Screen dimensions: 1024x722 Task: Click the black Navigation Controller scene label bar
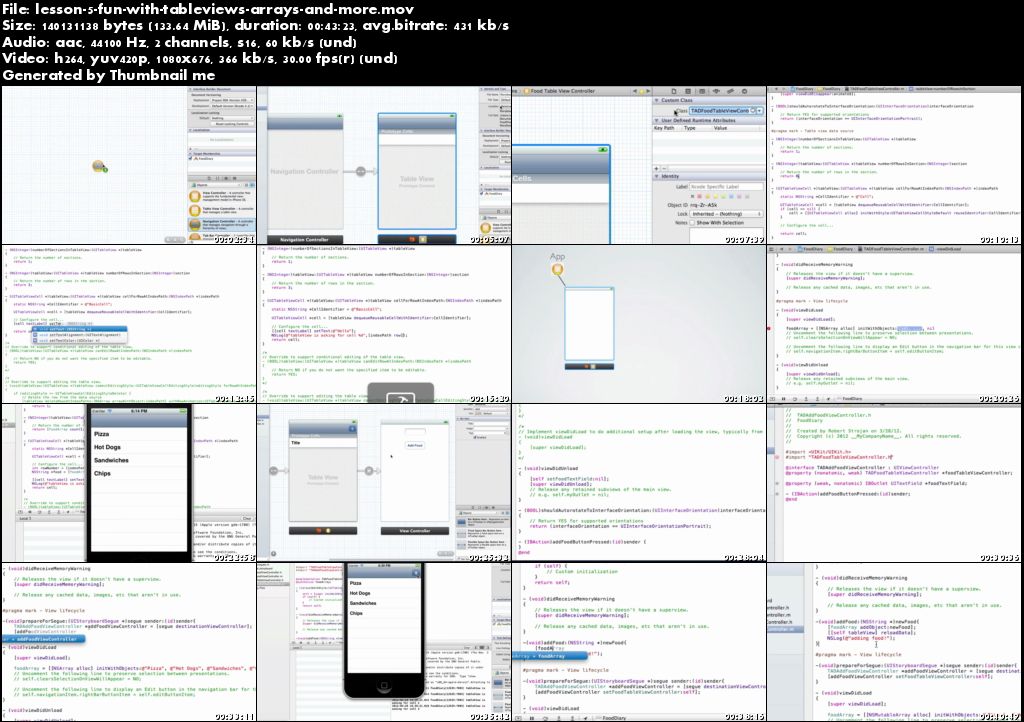pyautogui.click(x=304, y=240)
